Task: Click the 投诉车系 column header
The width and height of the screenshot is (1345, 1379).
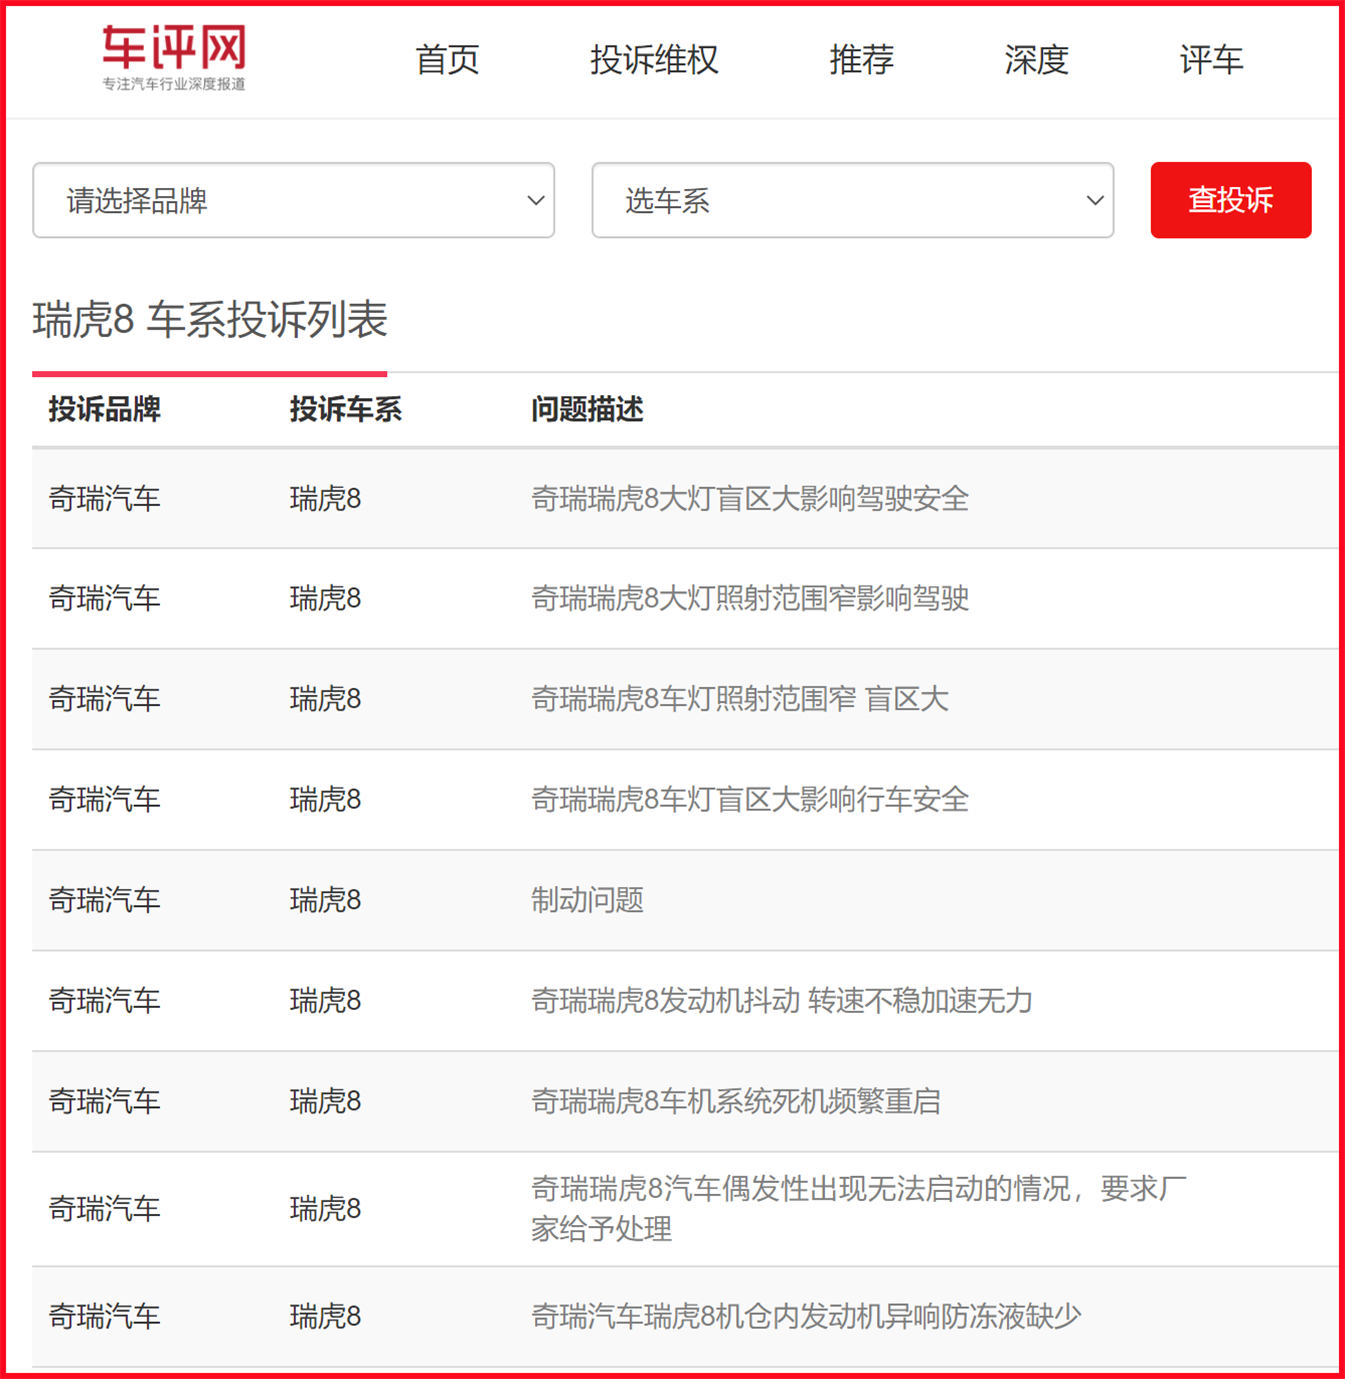Action: (346, 409)
